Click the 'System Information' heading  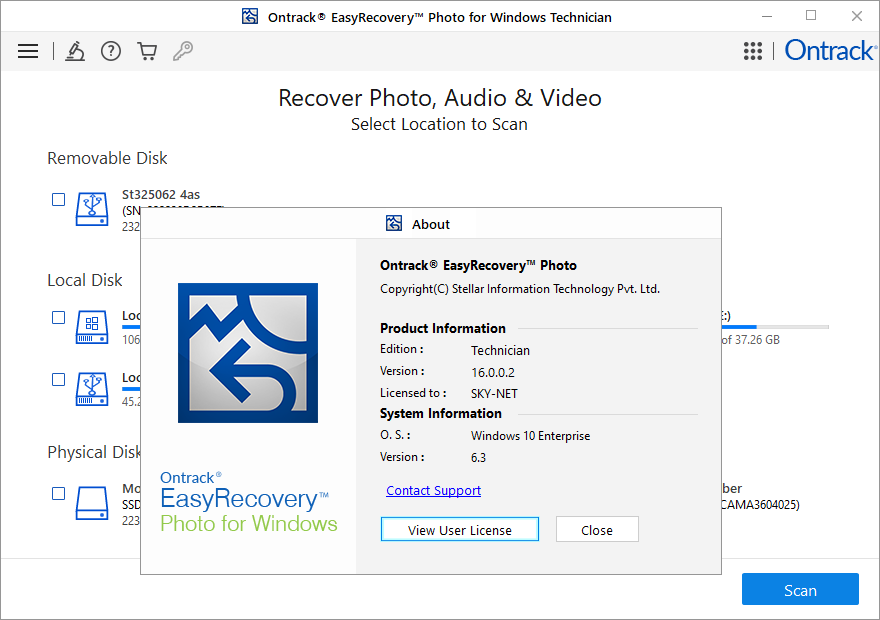[x=441, y=414]
